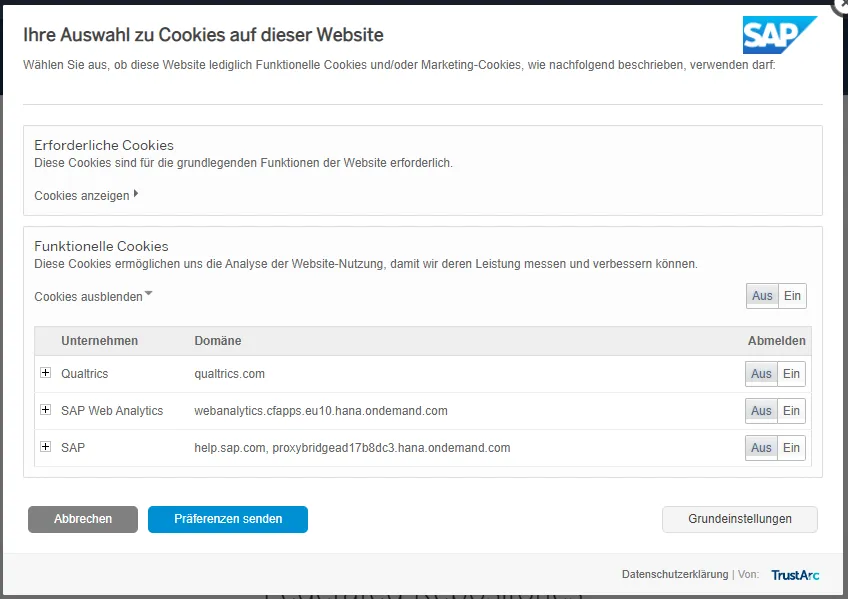Close the cookie dialog with X
848x599 pixels.
coord(841,5)
